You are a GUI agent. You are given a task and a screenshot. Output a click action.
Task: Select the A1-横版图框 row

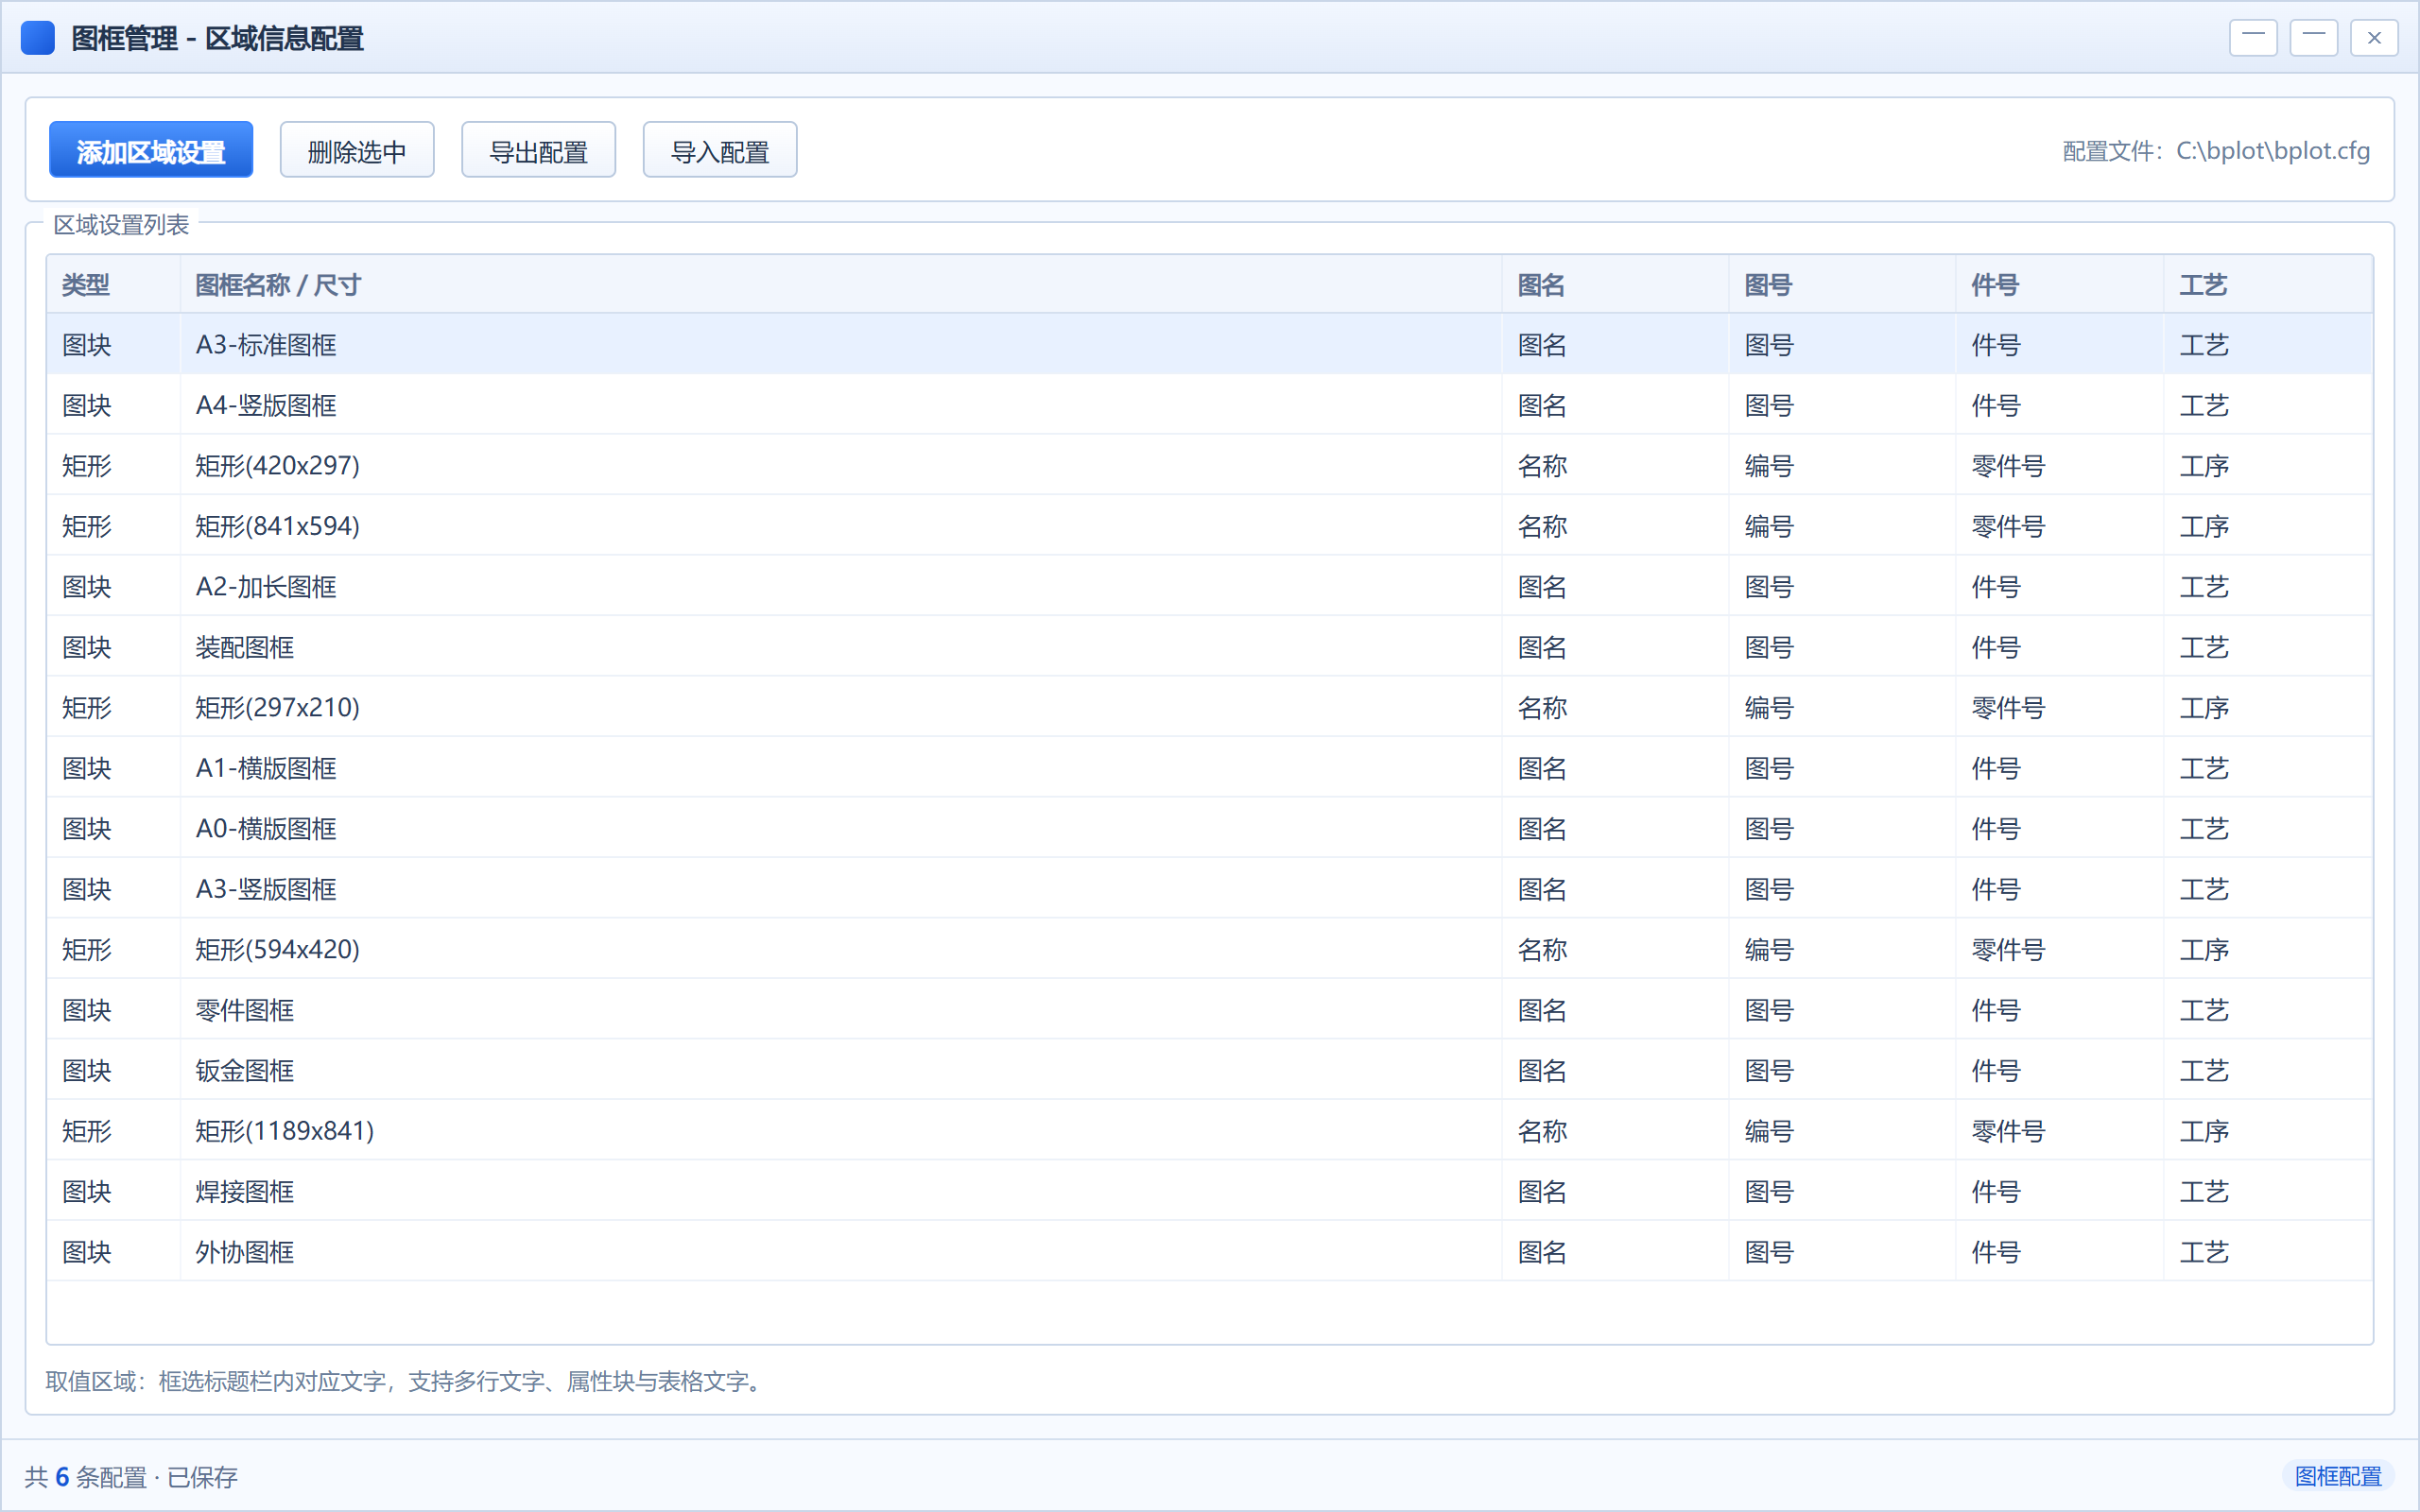tap(1210, 768)
